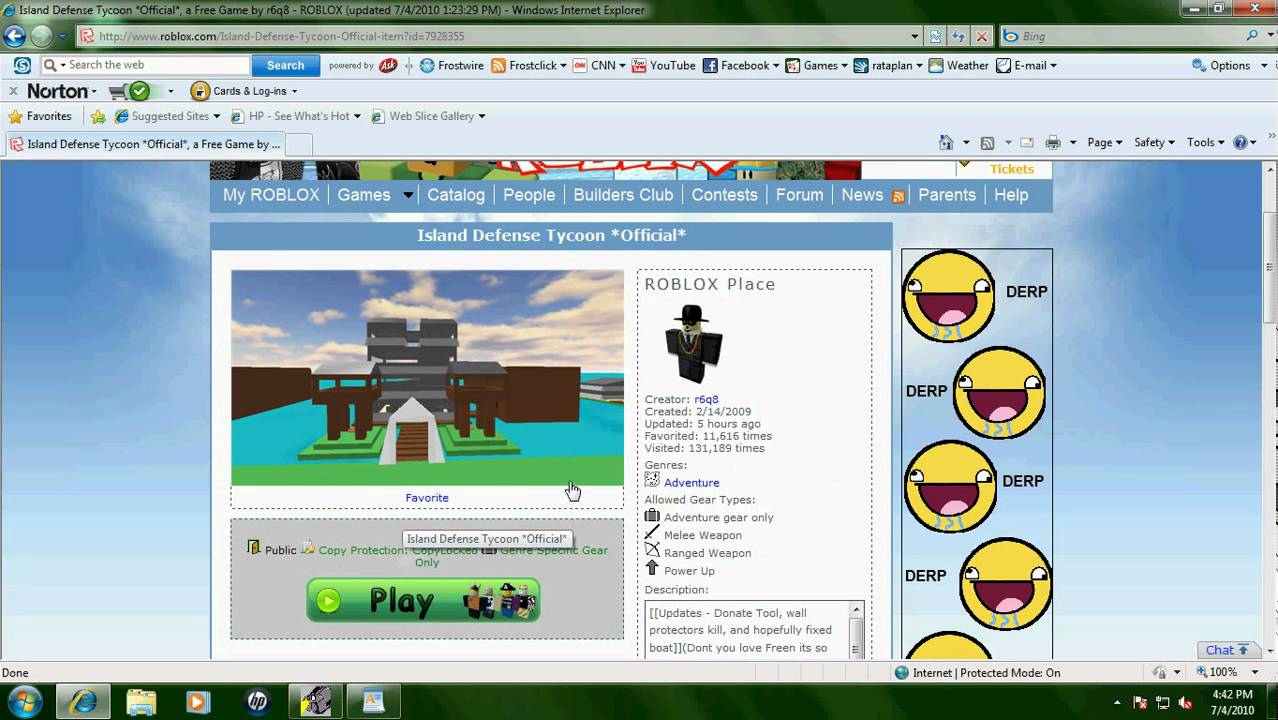The width and height of the screenshot is (1278, 720).
Task: Click the Read Mail toolbar icon
Action: (x=1026, y=142)
